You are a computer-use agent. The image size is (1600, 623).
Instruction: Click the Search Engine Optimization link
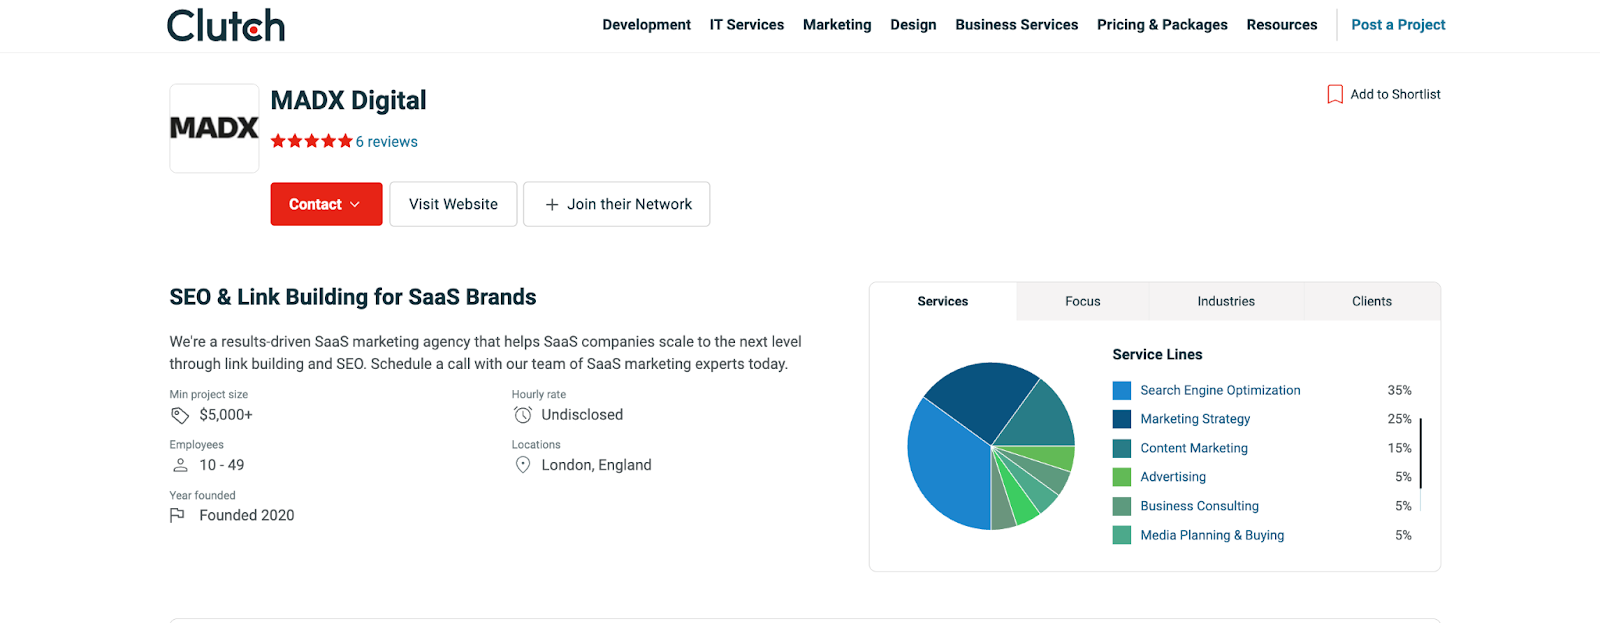tap(1220, 390)
